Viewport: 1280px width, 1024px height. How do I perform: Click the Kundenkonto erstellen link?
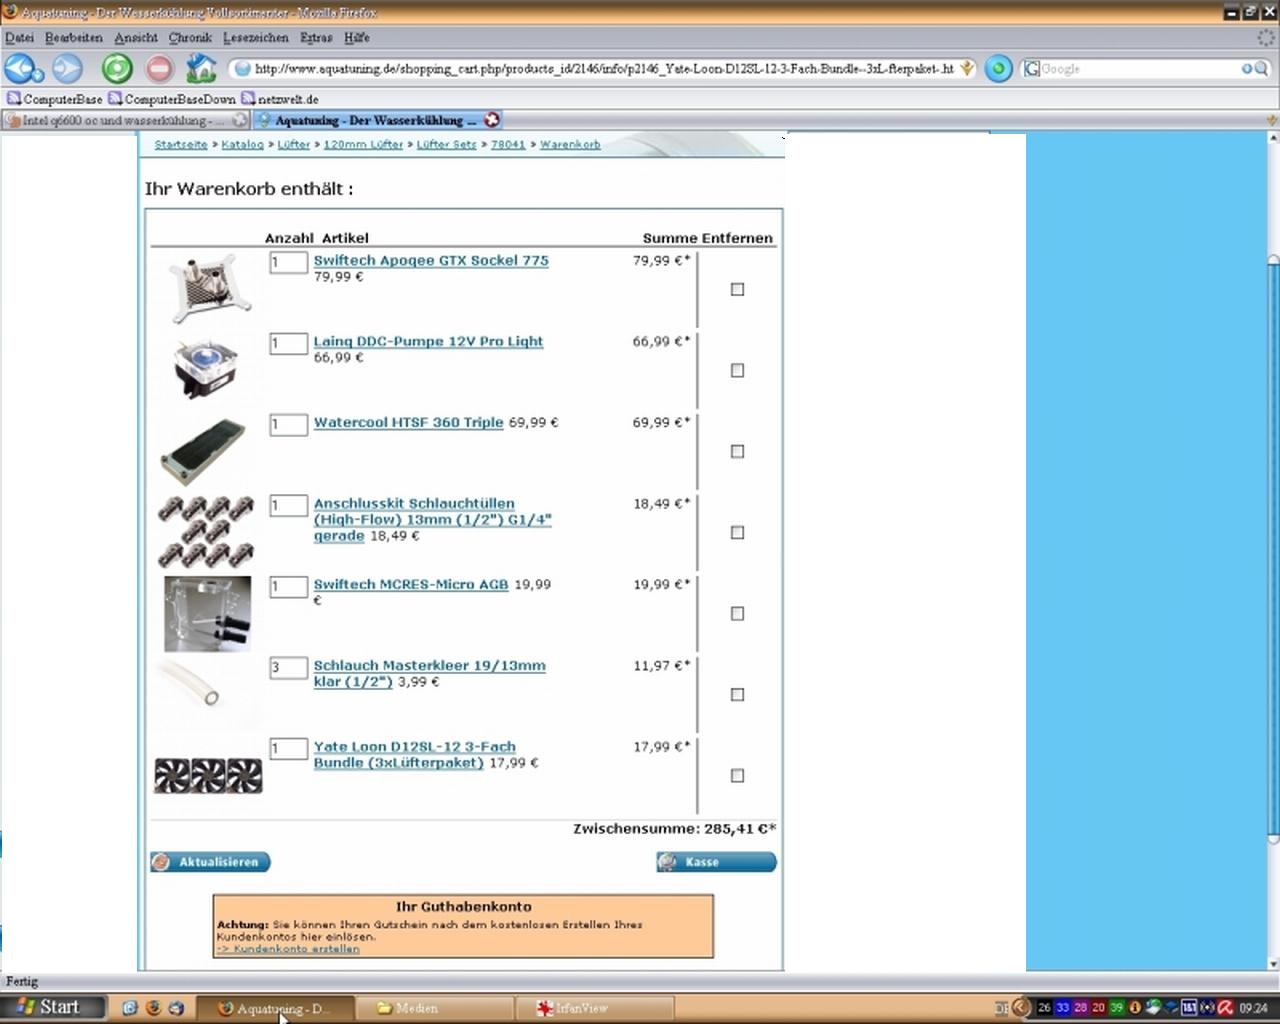pos(288,949)
